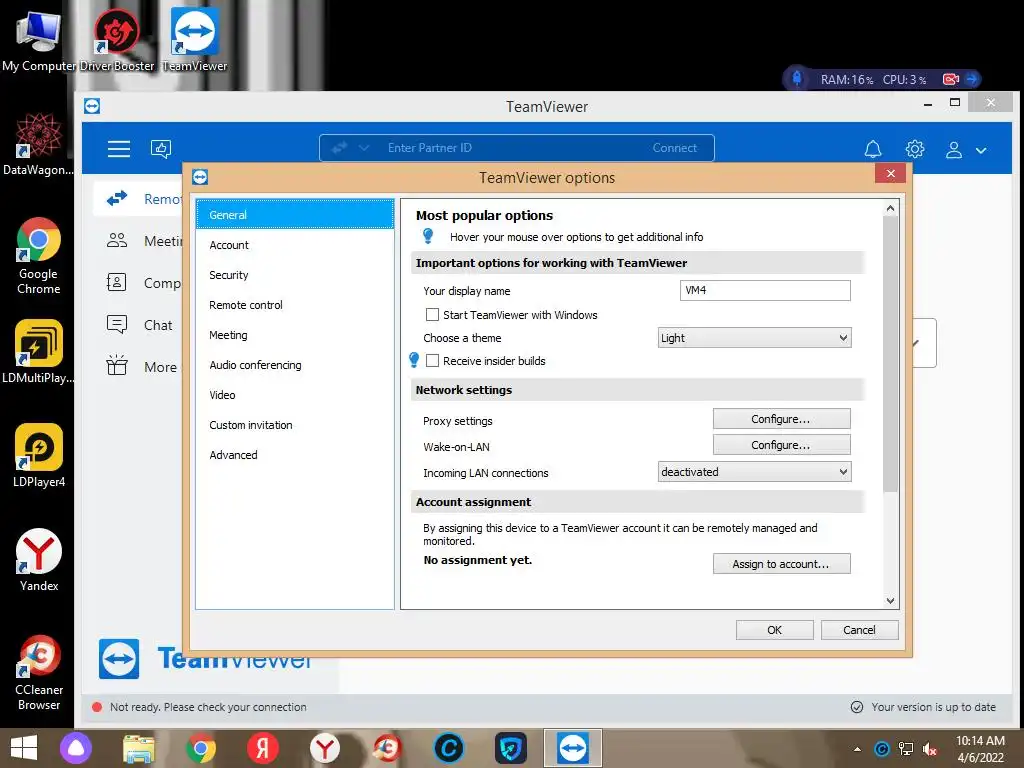Viewport: 1024px width, 768px height.
Task: Select the Video options category
Action: 295,395
